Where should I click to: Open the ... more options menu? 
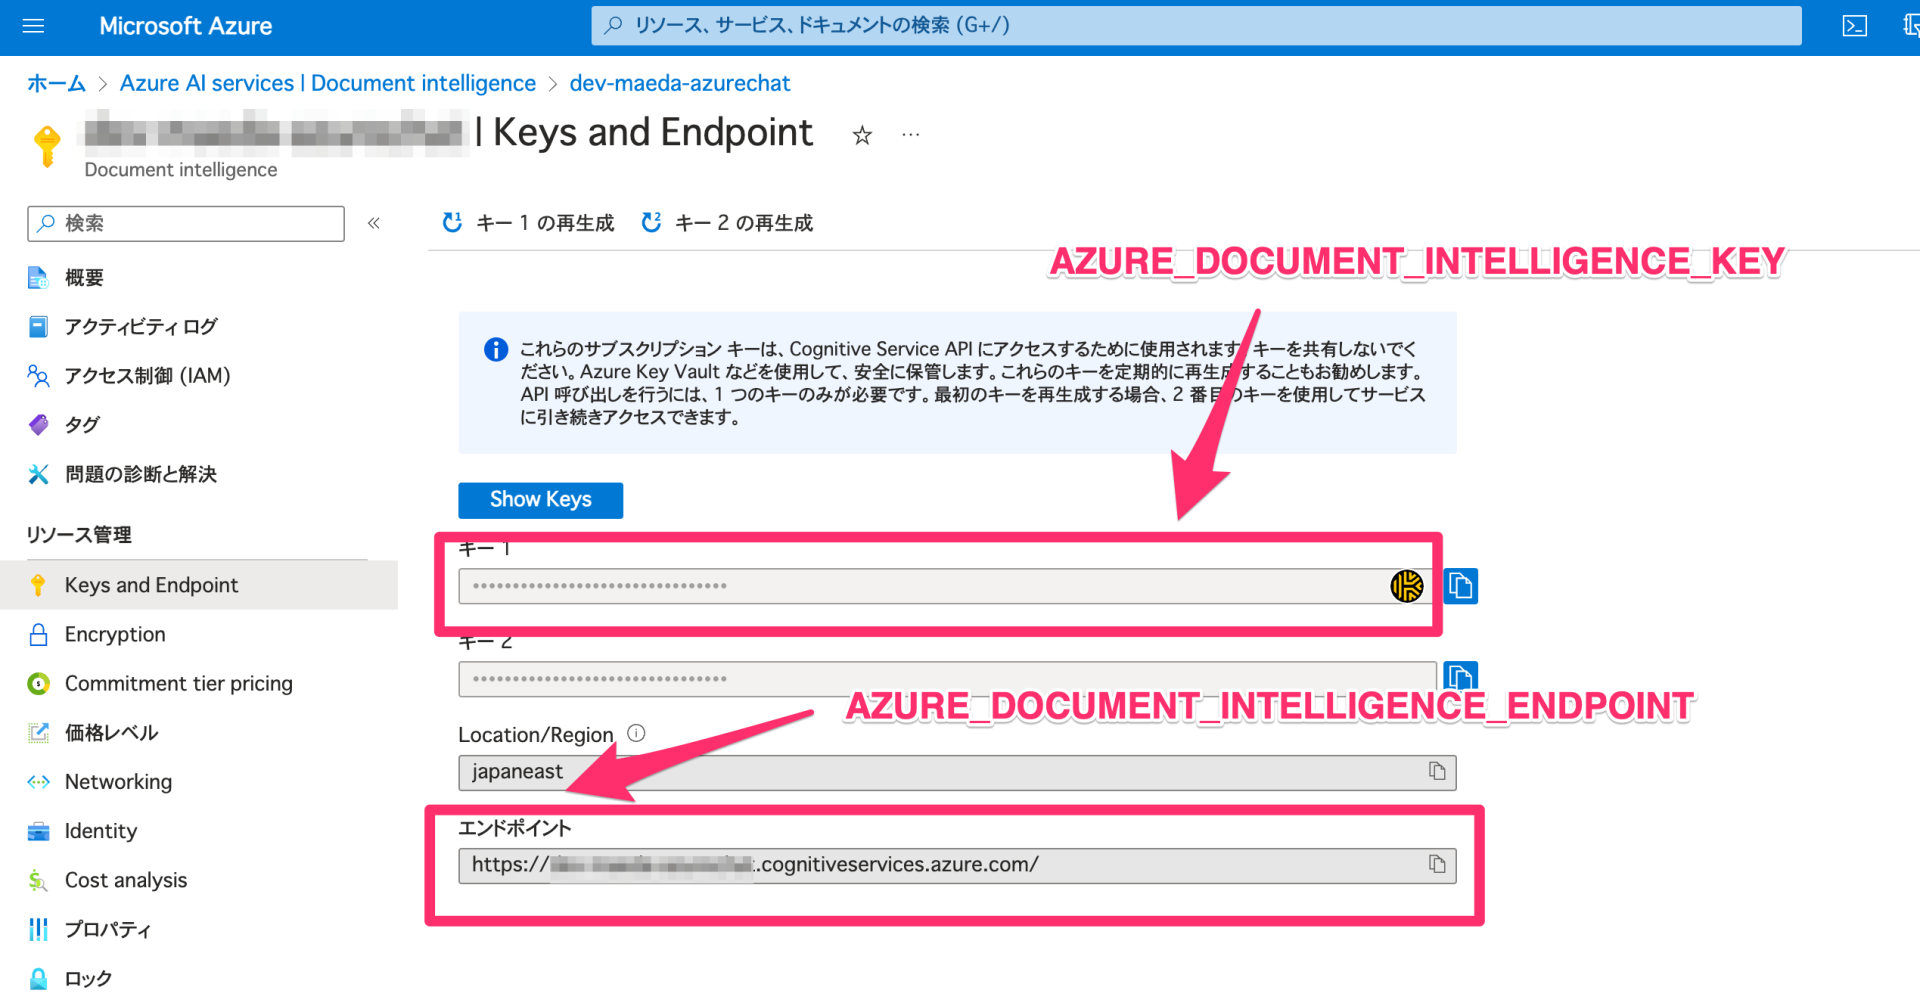910,134
